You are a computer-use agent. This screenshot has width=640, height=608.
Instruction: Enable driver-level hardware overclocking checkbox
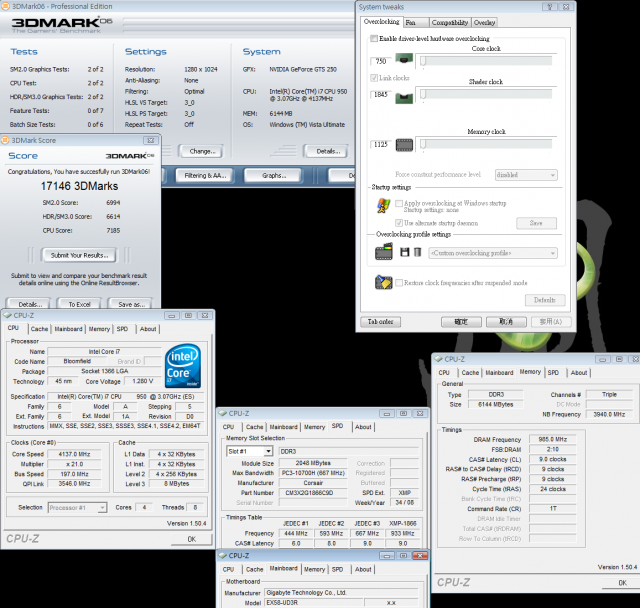pyautogui.click(x=374, y=38)
